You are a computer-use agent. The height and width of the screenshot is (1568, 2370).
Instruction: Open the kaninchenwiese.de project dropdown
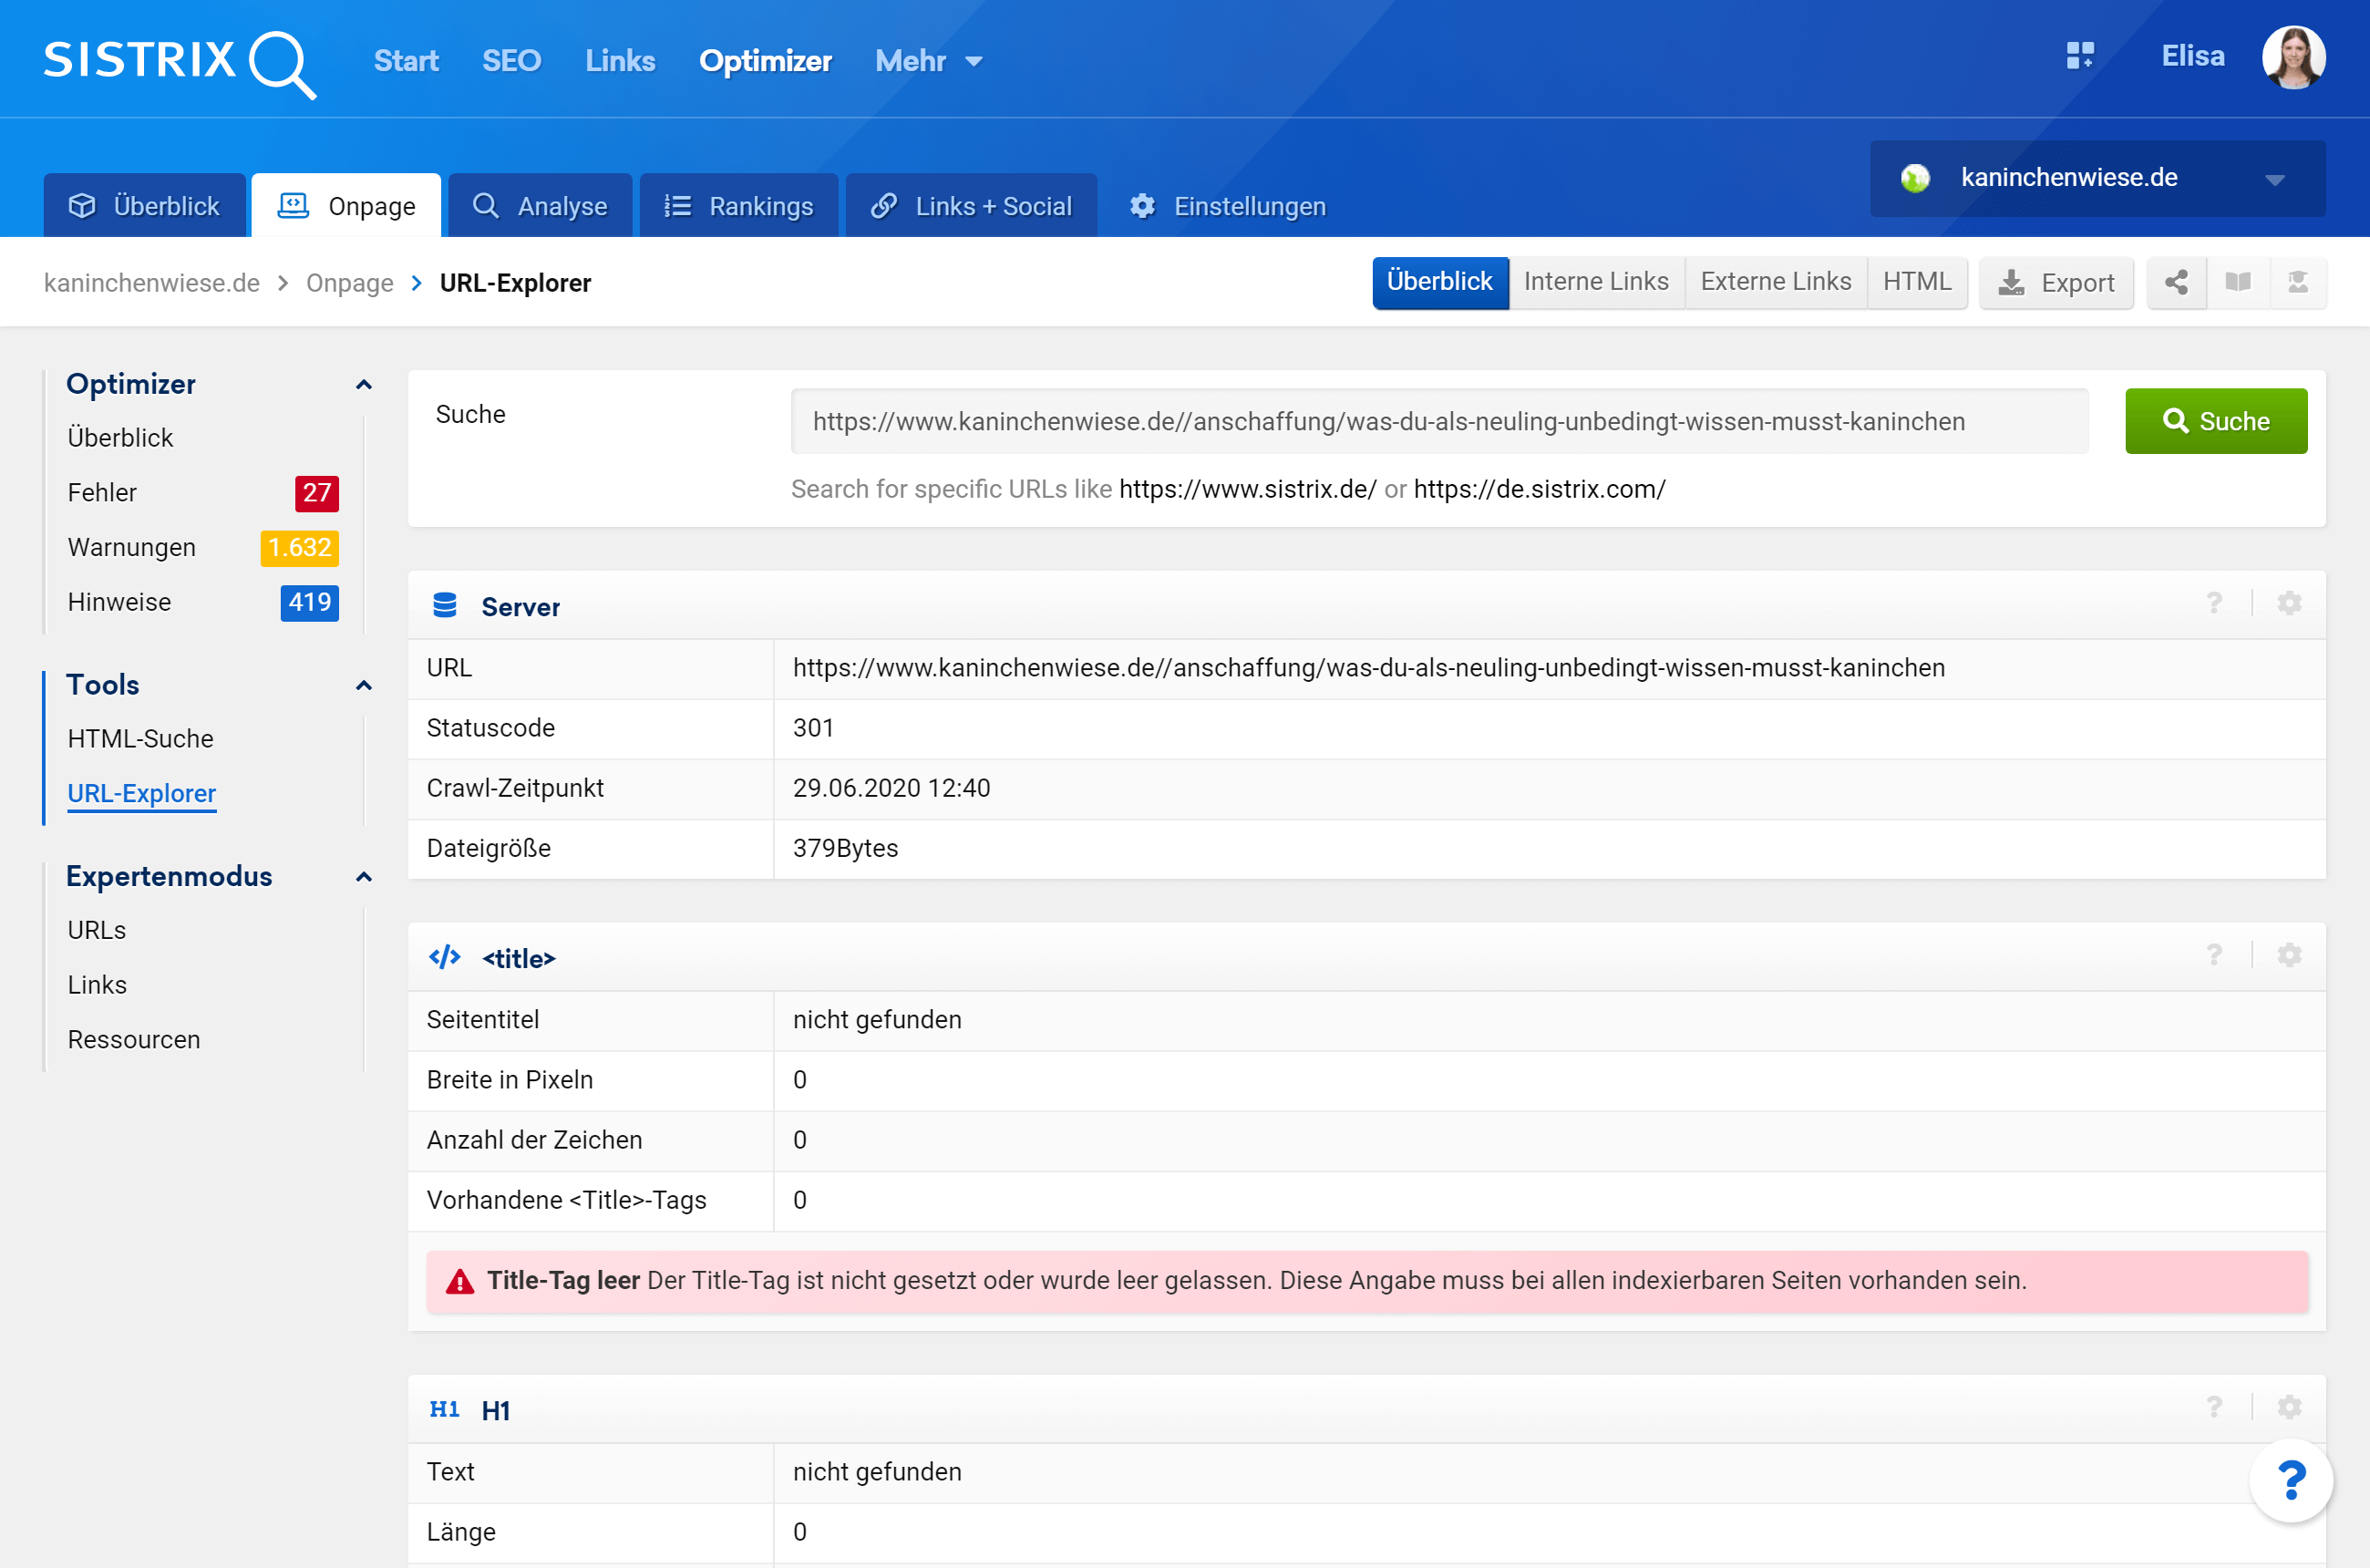point(2097,179)
